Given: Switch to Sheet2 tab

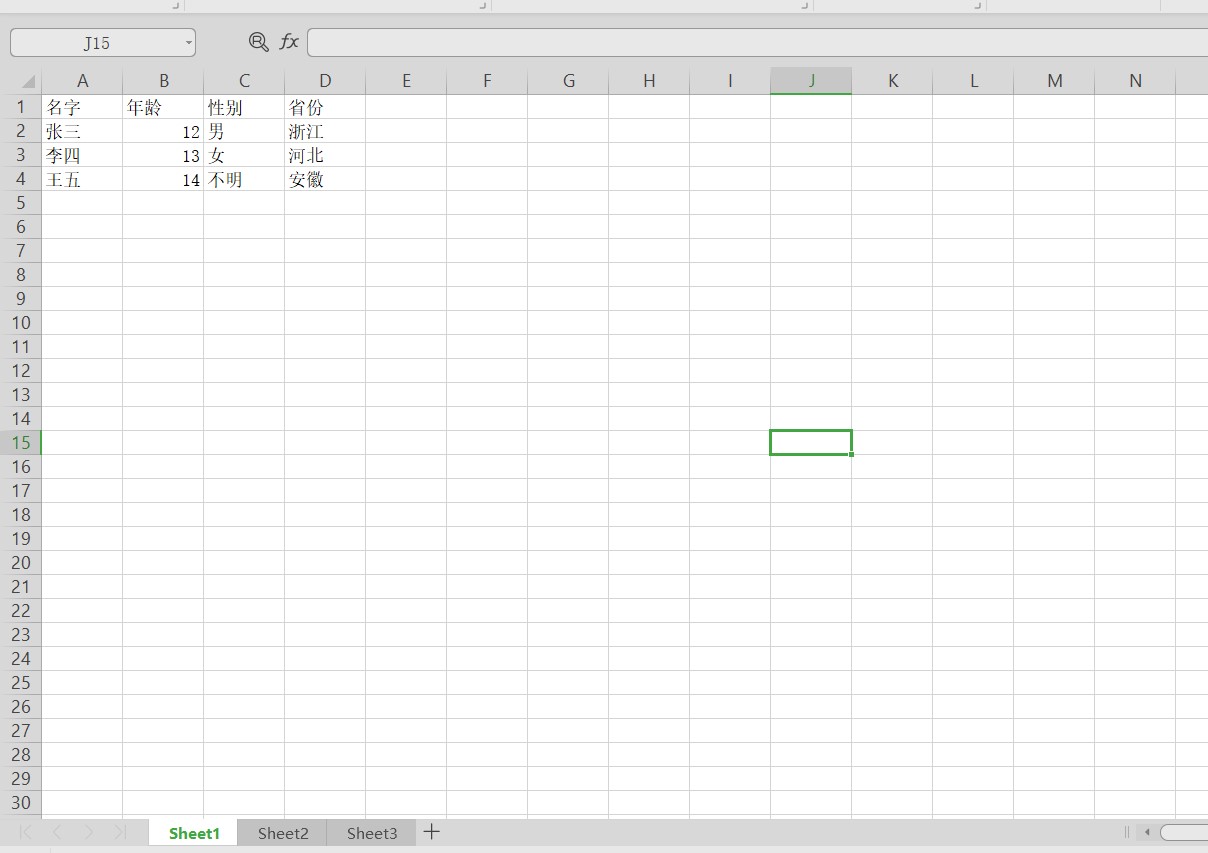Looking at the screenshot, I should pos(283,833).
